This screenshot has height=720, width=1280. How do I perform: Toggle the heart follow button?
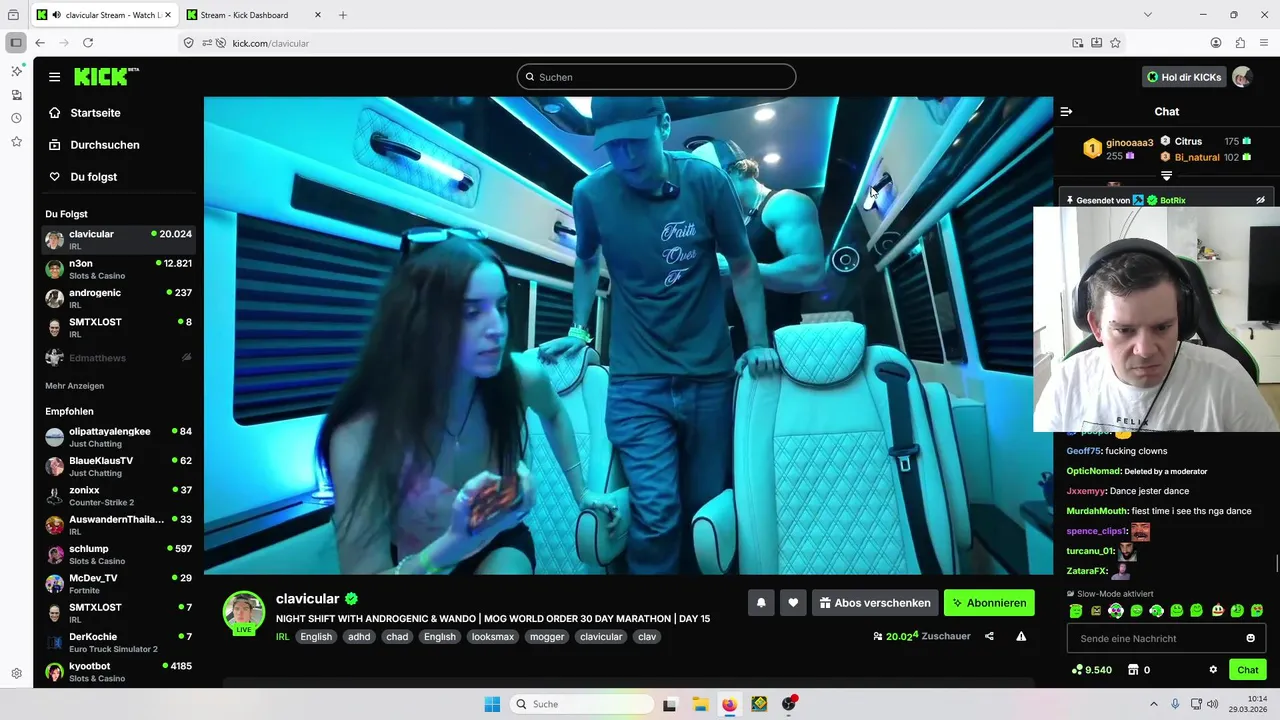(793, 603)
